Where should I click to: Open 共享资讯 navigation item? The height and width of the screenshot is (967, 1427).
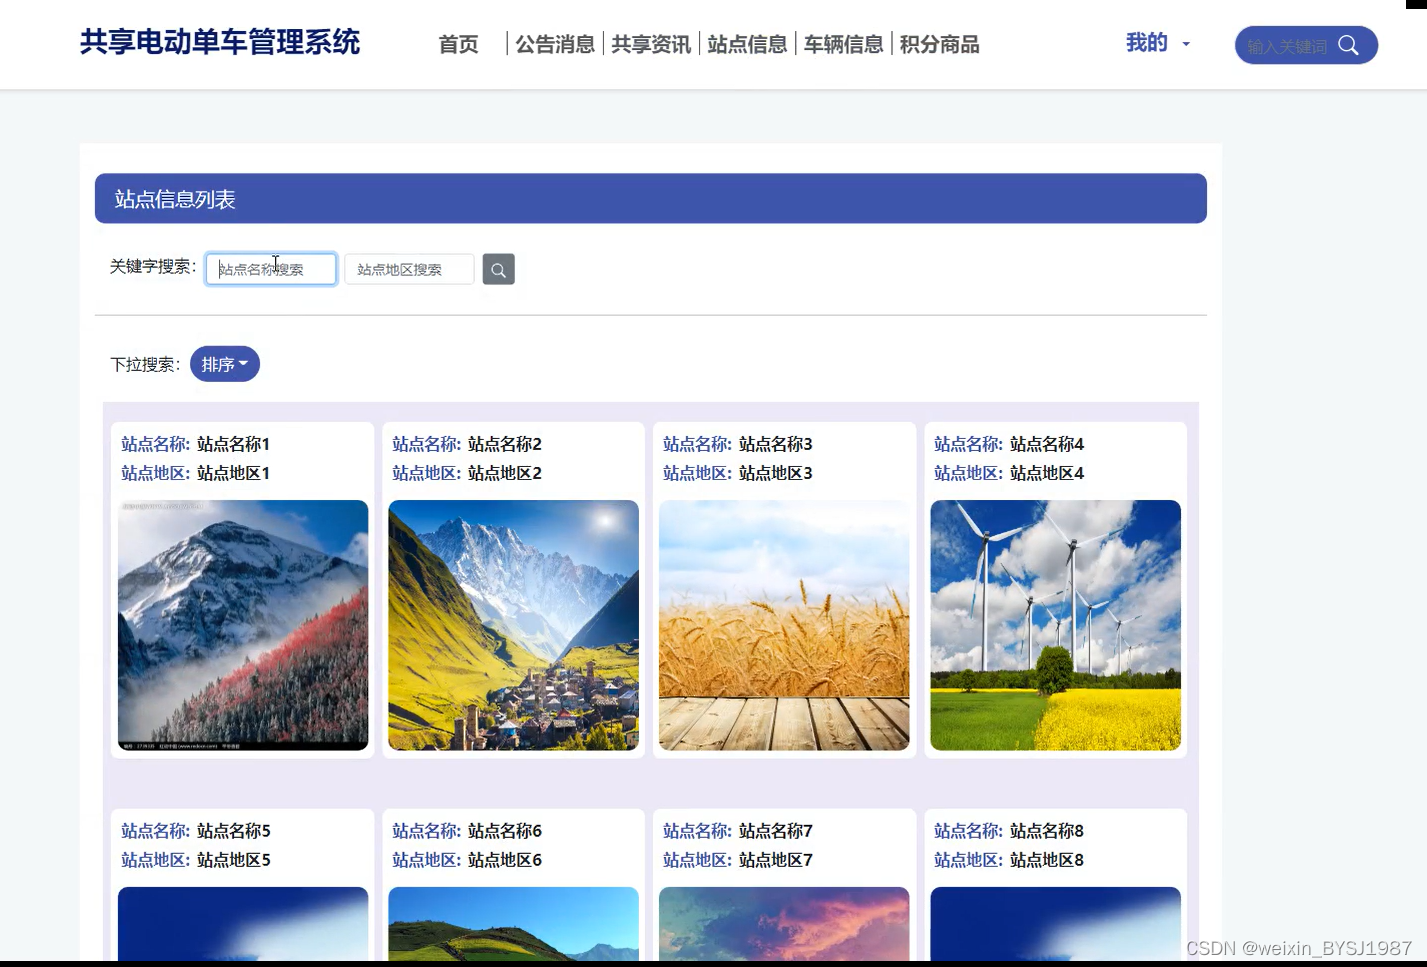(x=651, y=44)
